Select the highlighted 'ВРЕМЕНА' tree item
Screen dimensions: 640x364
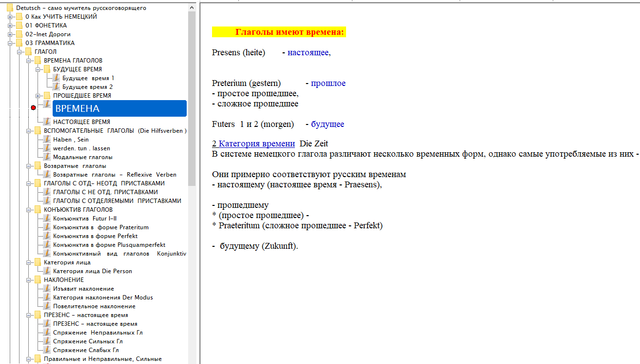tap(120, 109)
